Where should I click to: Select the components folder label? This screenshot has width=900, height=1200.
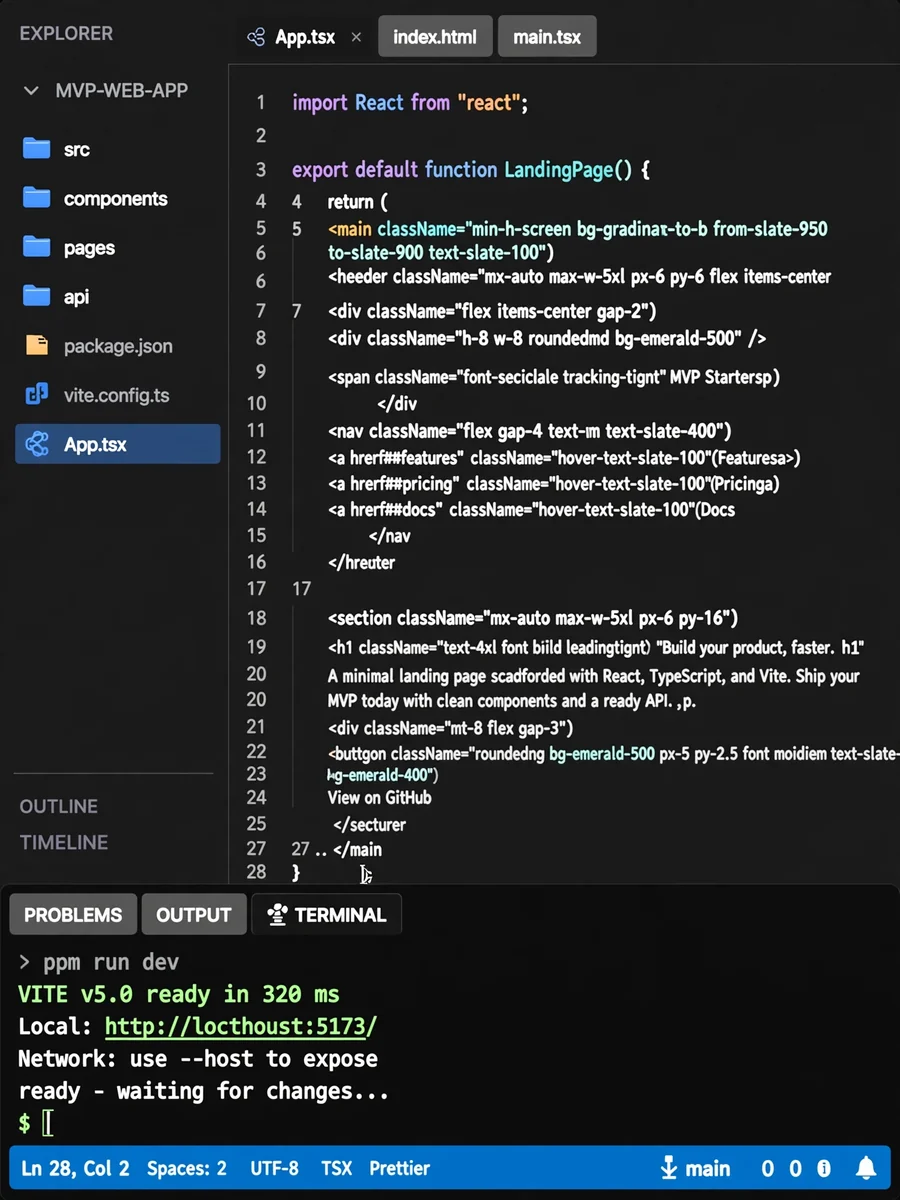tap(116, 199)
